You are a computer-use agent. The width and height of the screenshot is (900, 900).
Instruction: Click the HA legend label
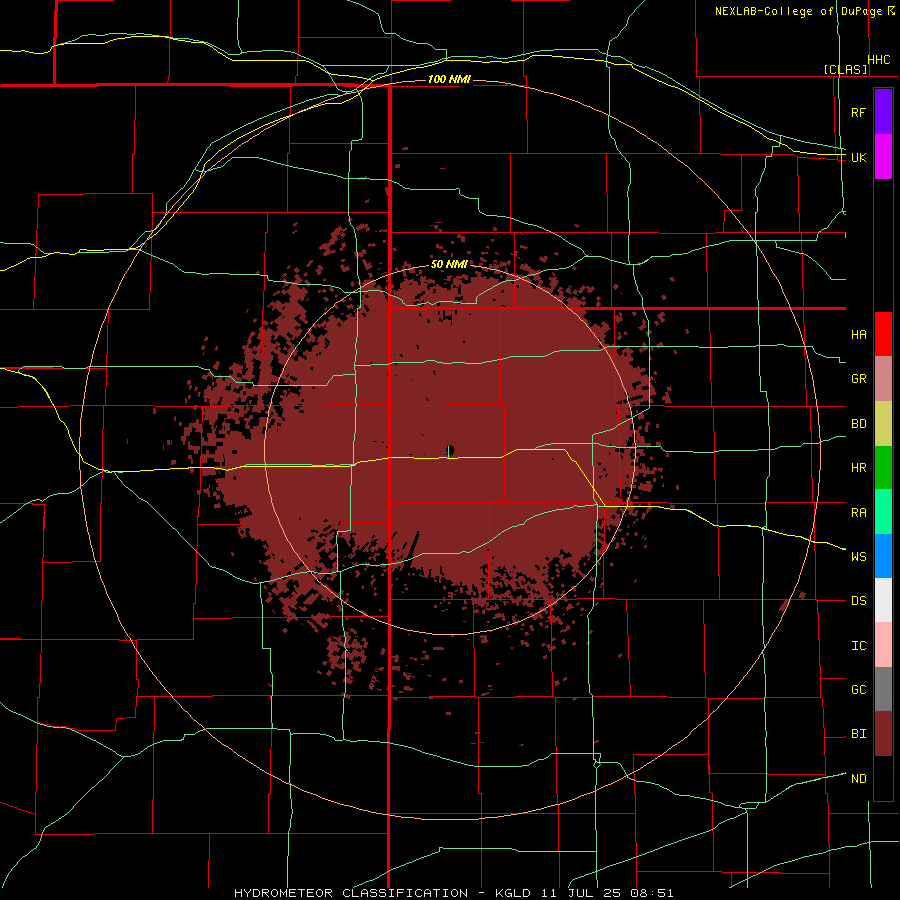pyautogui.click(x=858, y=335)
